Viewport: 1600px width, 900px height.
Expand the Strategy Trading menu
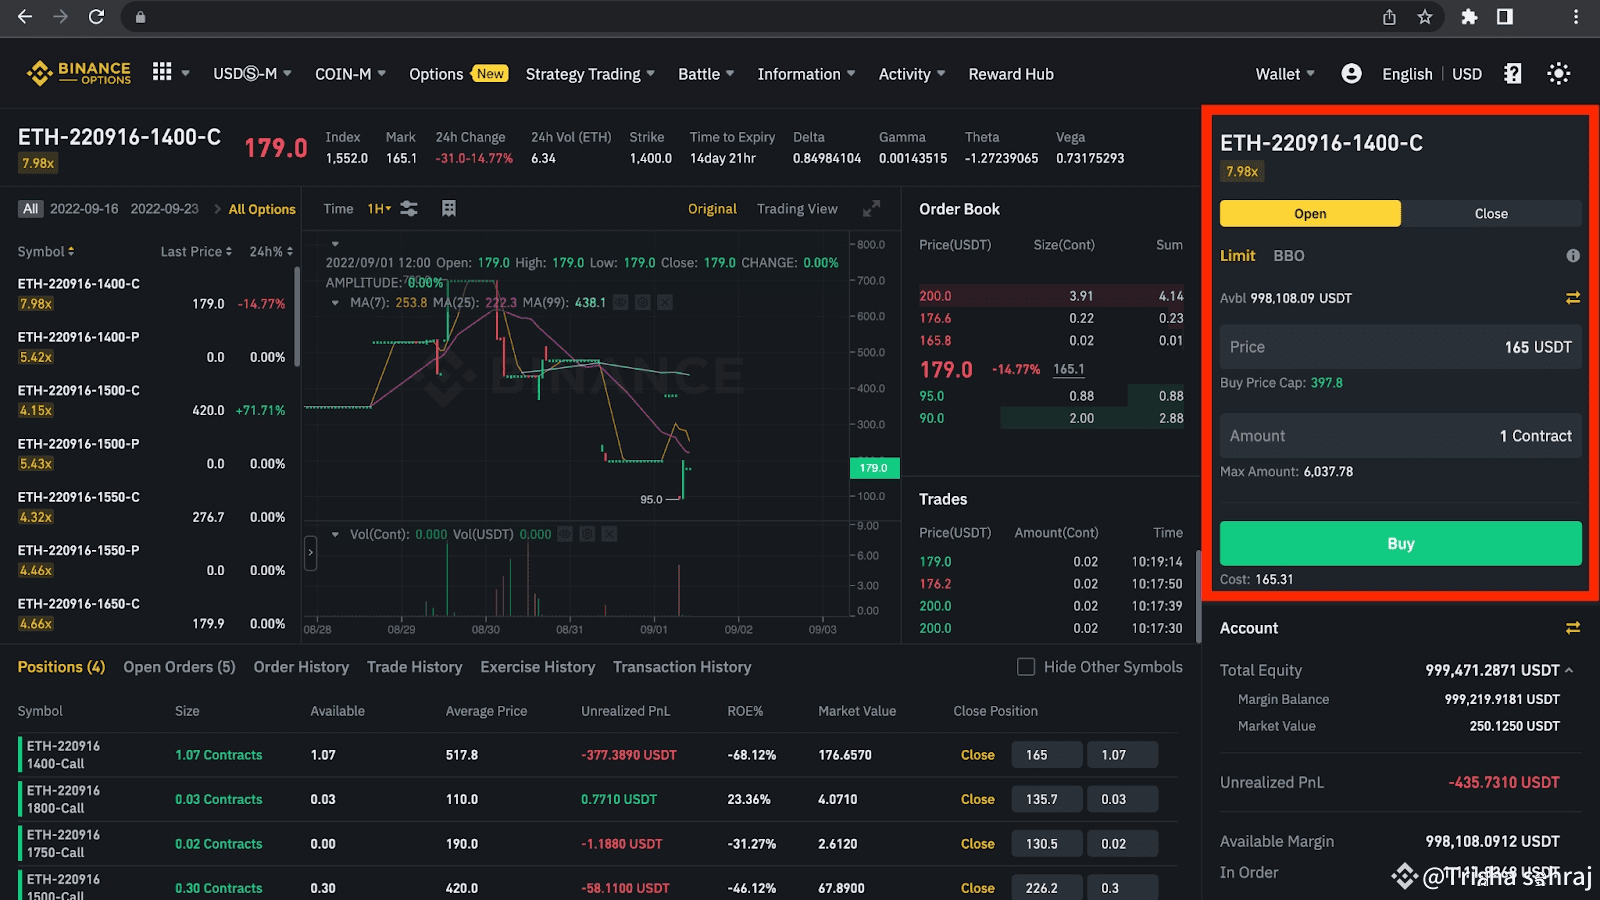590,74
